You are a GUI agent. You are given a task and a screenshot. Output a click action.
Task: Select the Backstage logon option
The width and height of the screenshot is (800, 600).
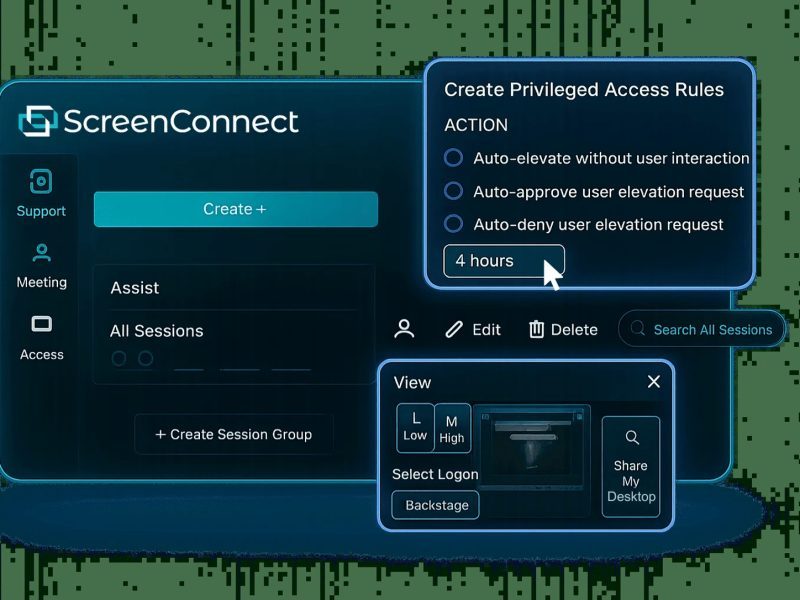tap(436, 505)
